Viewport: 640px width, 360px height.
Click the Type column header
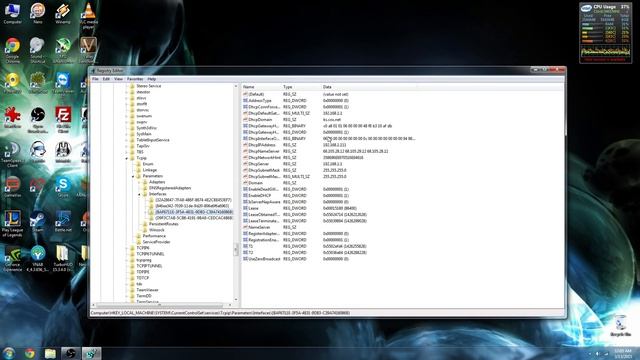click(301, 87)
